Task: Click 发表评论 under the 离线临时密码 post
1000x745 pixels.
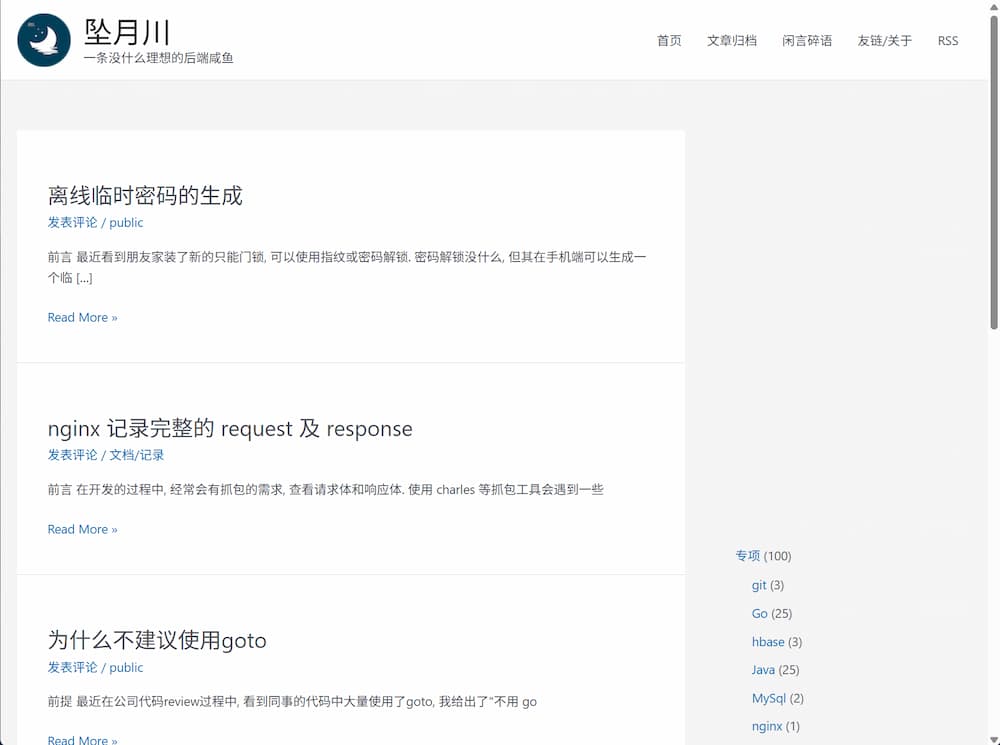Action: pyautogui.click(x=73, y=222)
